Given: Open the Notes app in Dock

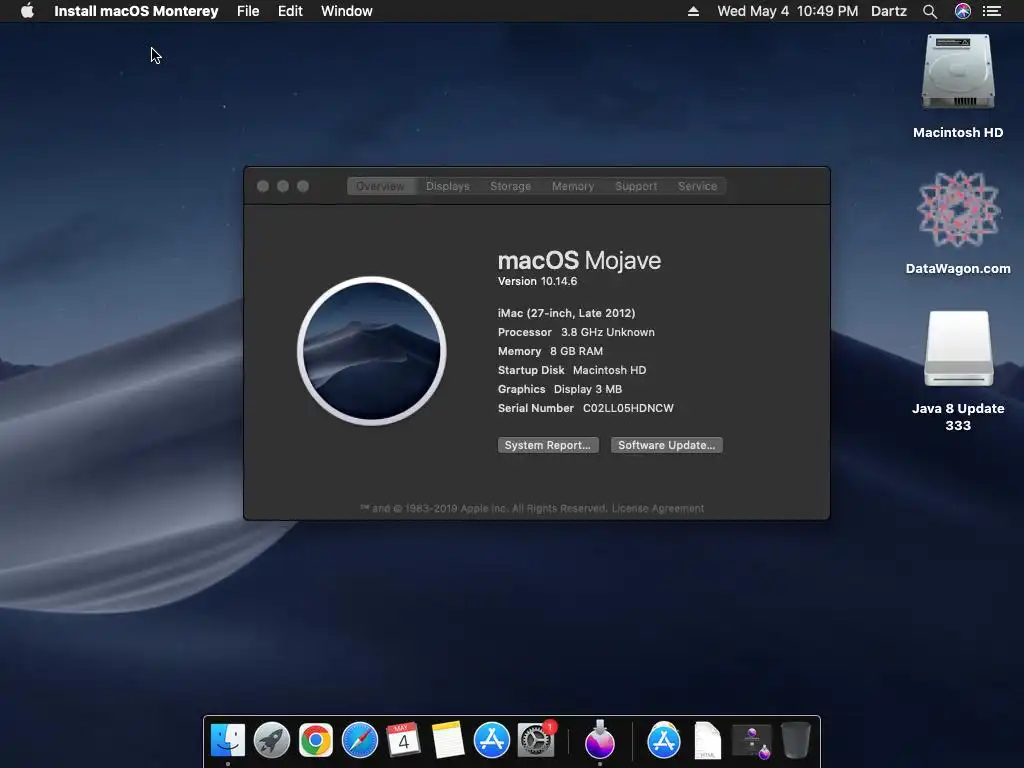Looking at the screenshot, I should tap(447, 740).
